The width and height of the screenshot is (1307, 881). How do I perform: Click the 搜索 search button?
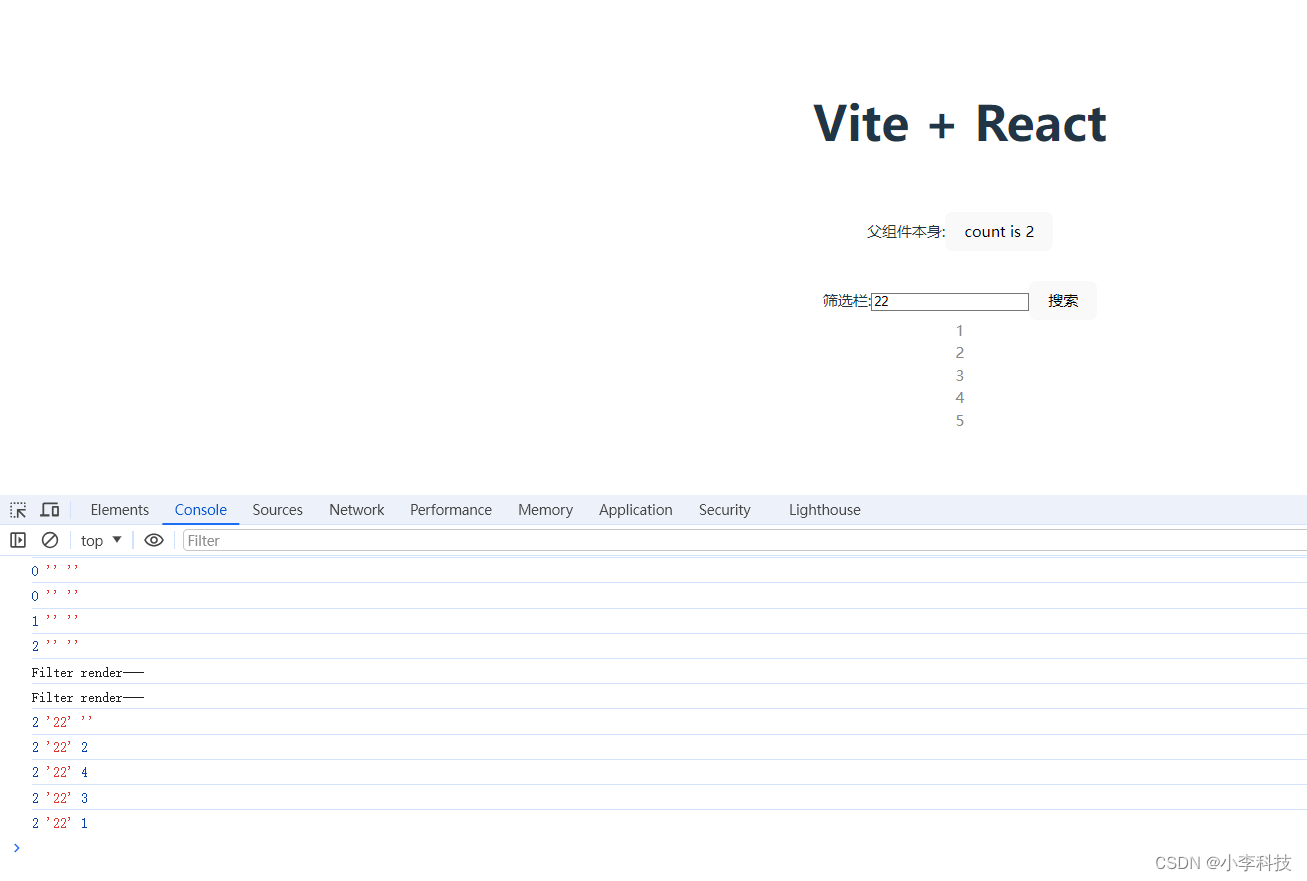[x=1063, y=301]
